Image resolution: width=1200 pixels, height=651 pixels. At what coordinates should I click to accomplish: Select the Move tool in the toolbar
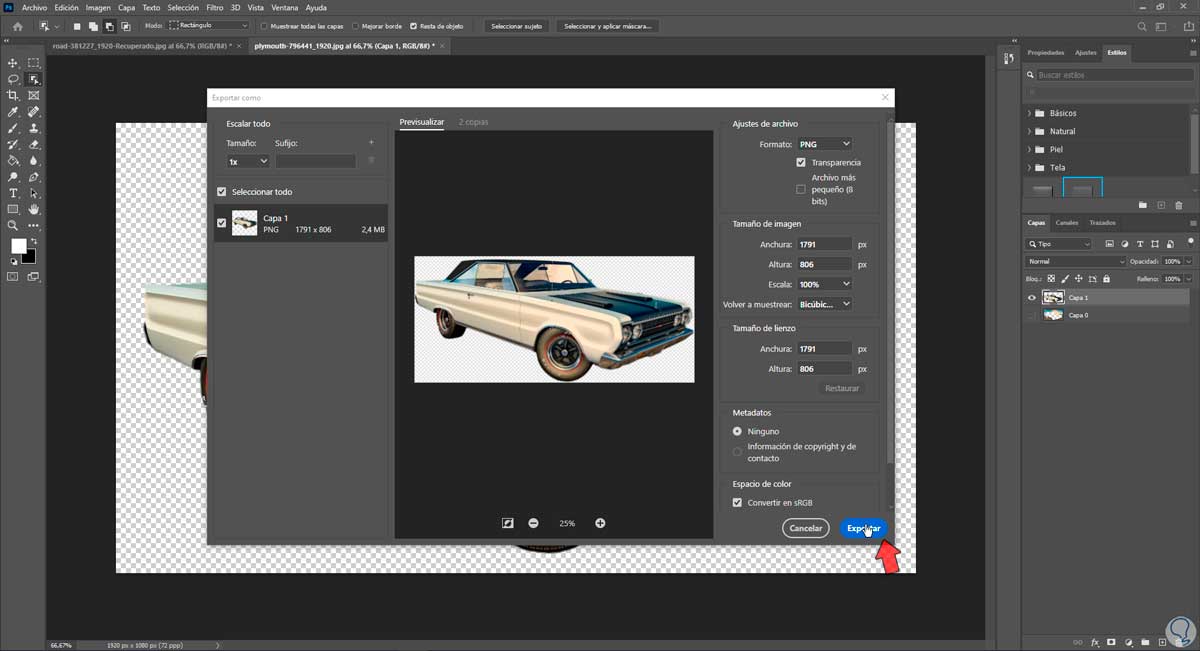click(x=13, y=63)
